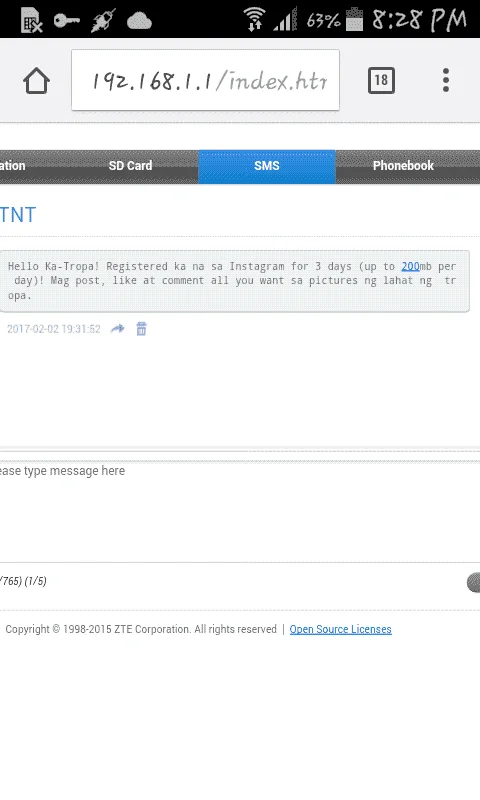Switch to the SD Card tab
The height and width of the screenshot is (800, 480).
(130, 166)
